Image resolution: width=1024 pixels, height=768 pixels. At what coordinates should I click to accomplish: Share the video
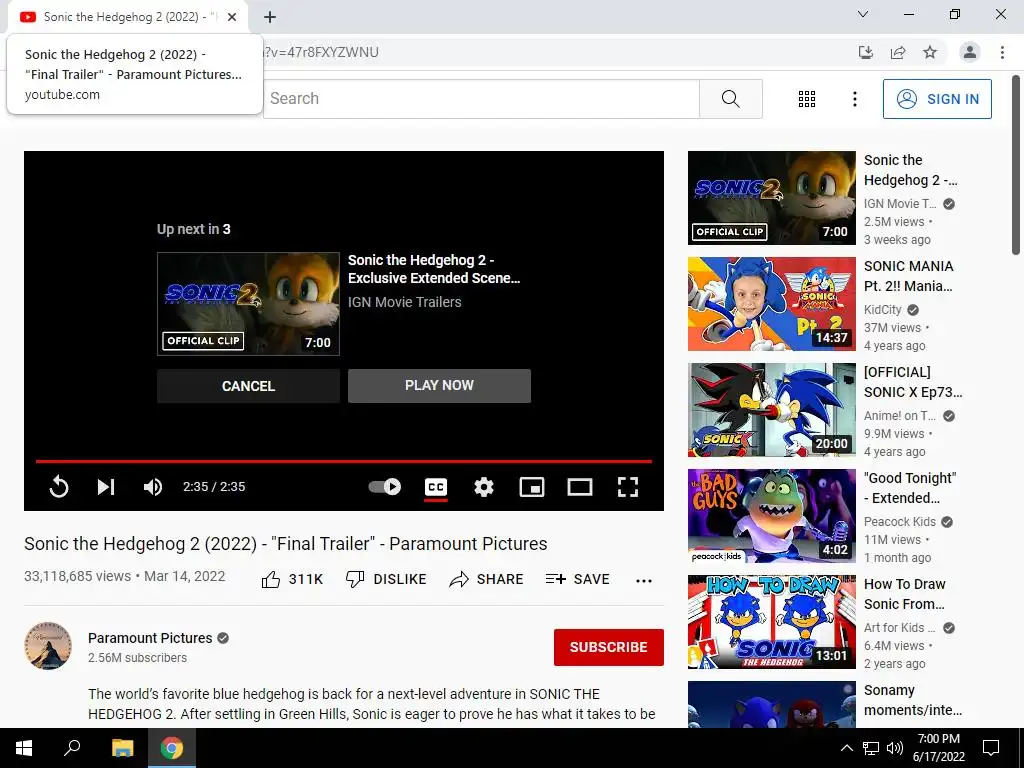tap(487, 579)
